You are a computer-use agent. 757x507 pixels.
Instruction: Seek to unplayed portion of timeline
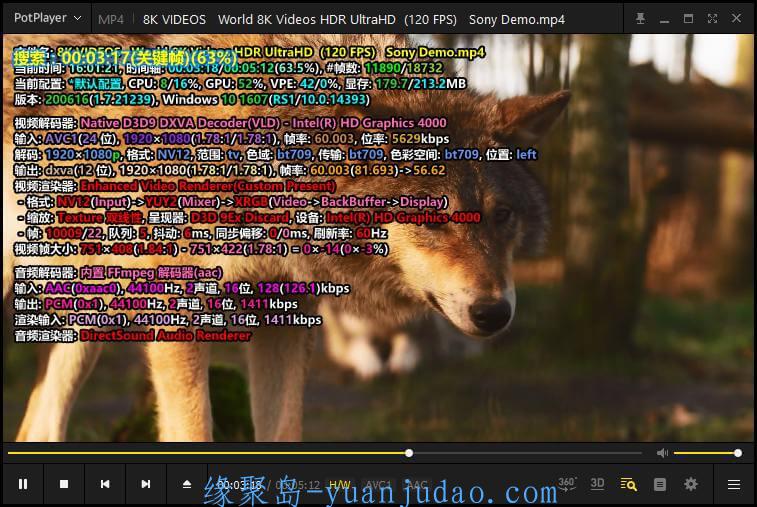click(527, 453)
